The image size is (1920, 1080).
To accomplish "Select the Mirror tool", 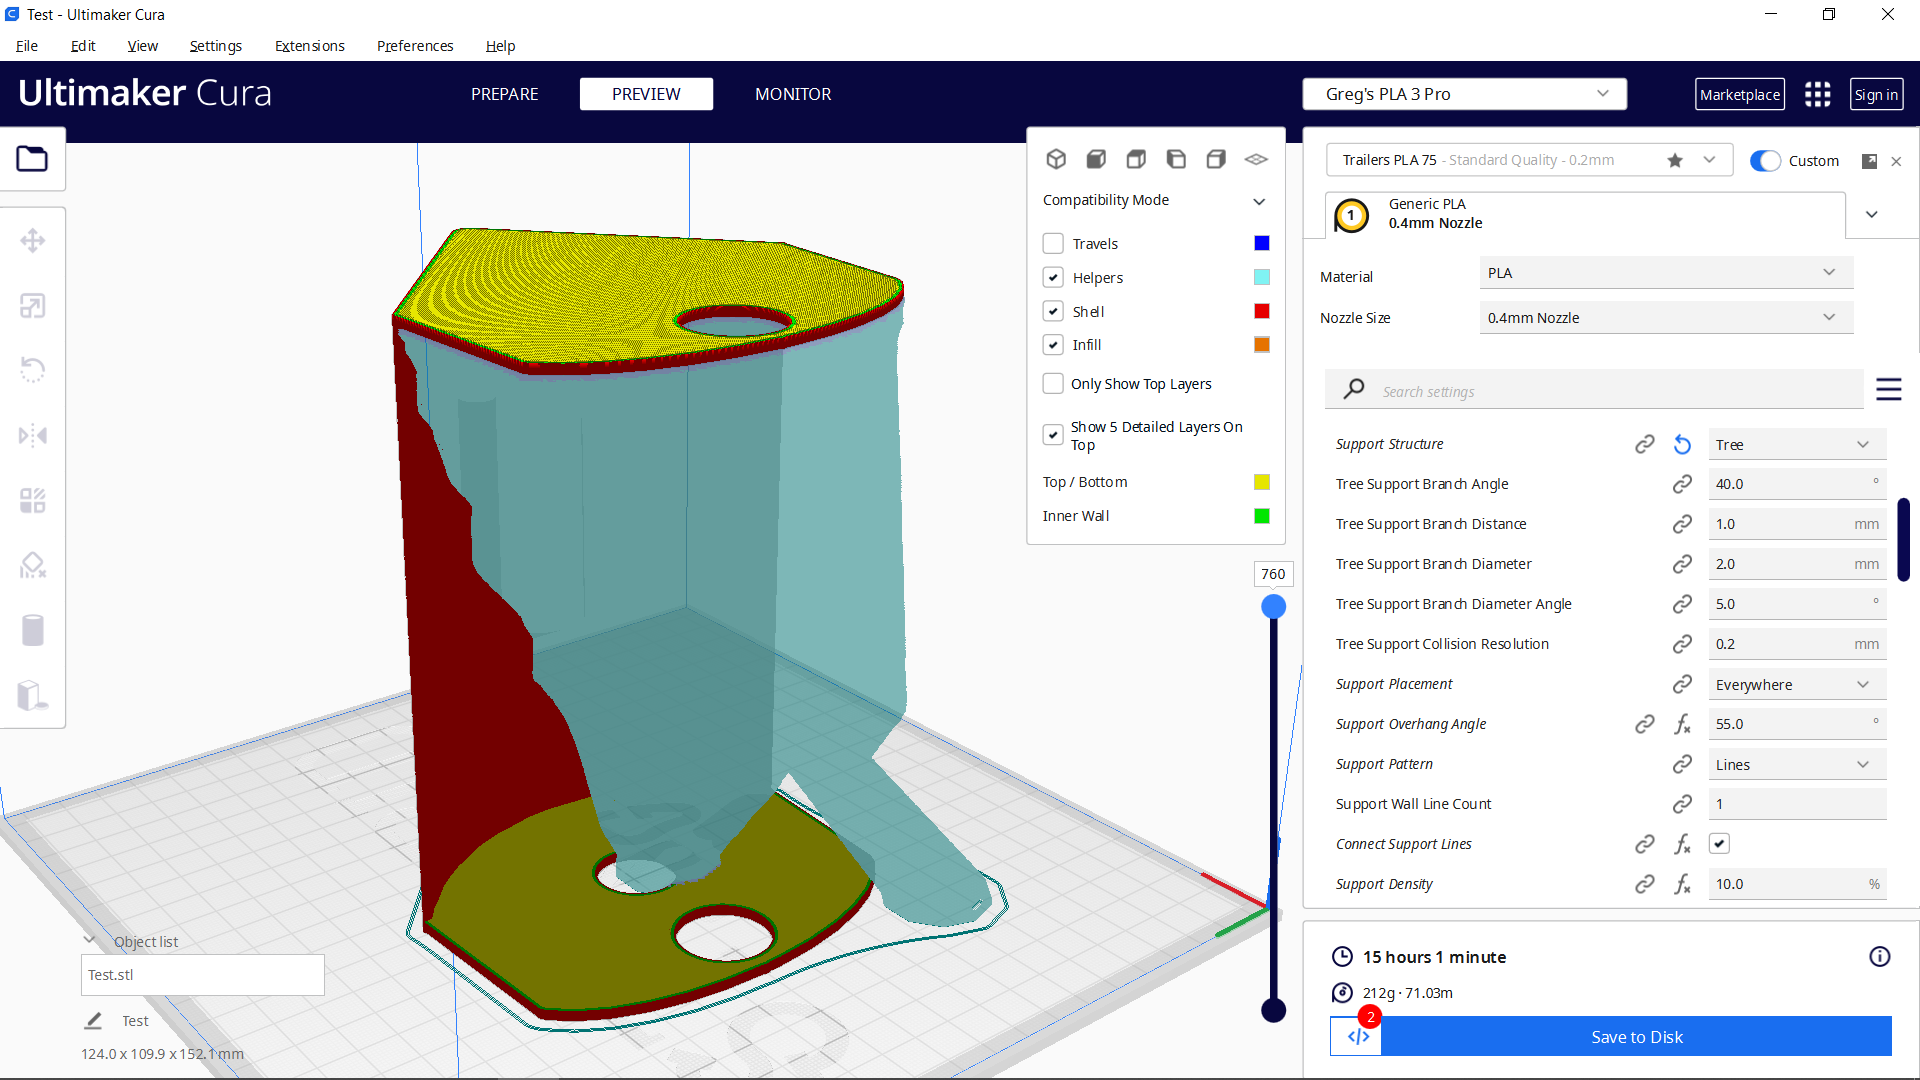I will coord(33,435).
